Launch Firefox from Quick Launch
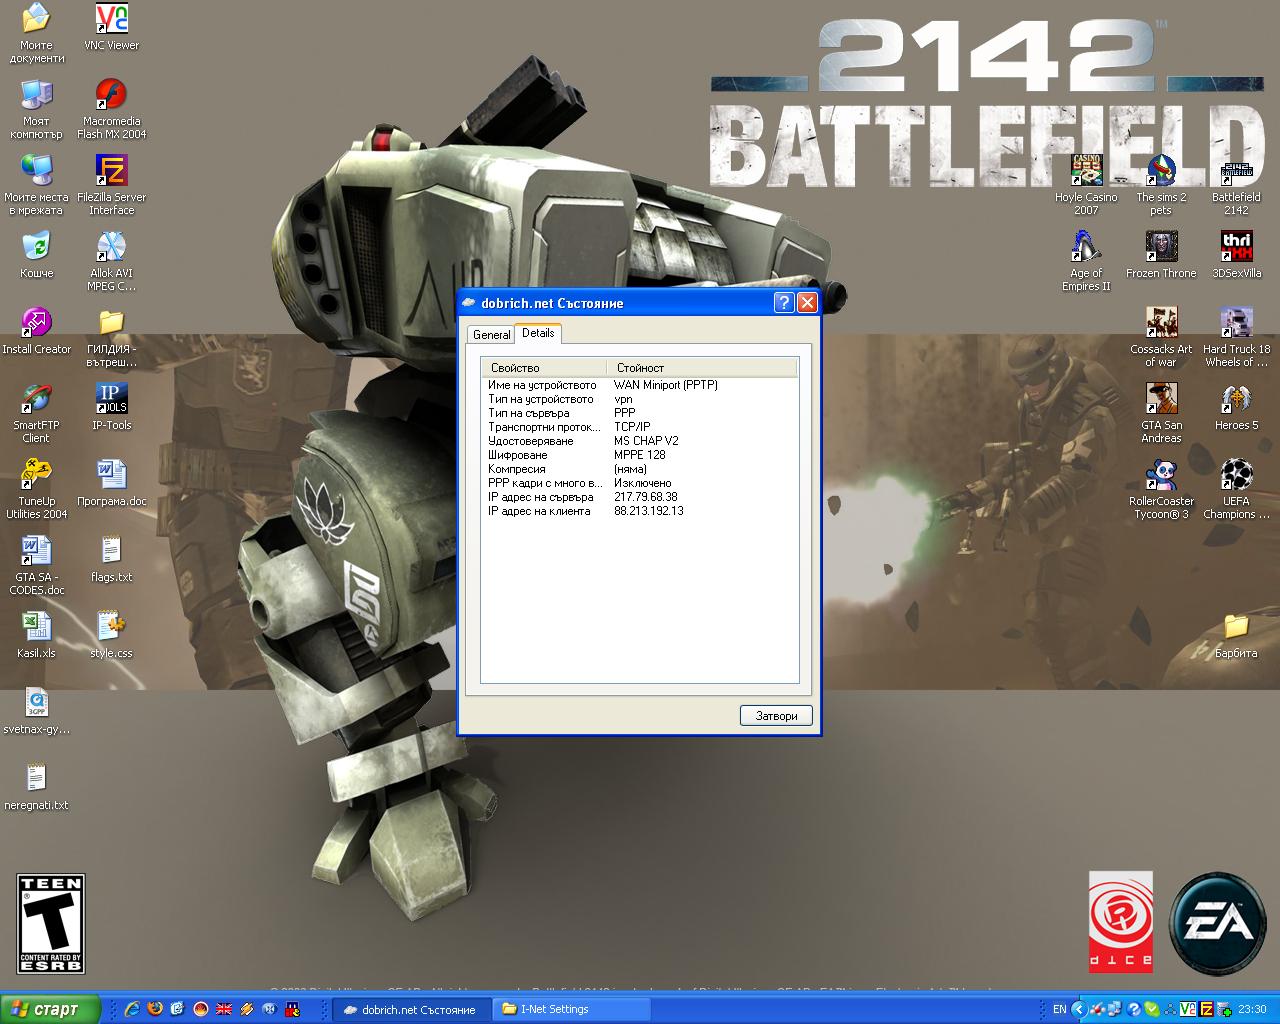1280x1024 pixels. click(155, 1010)
